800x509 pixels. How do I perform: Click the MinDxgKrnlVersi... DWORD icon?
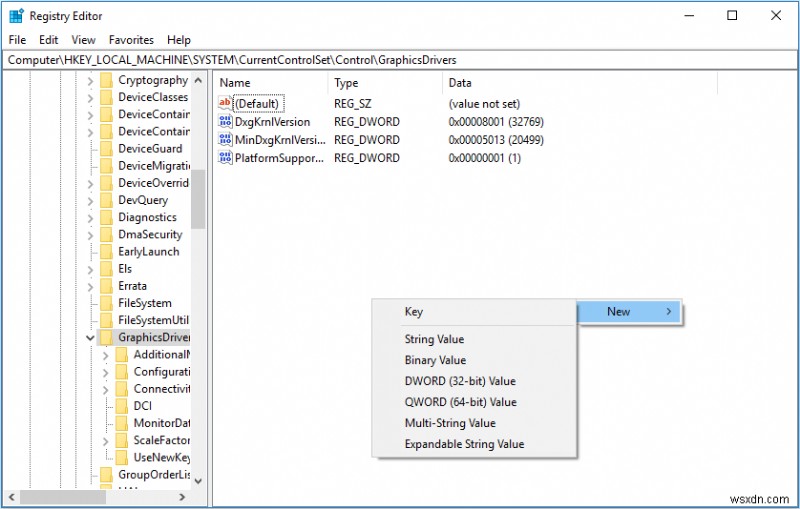click(x=224, y=139)
